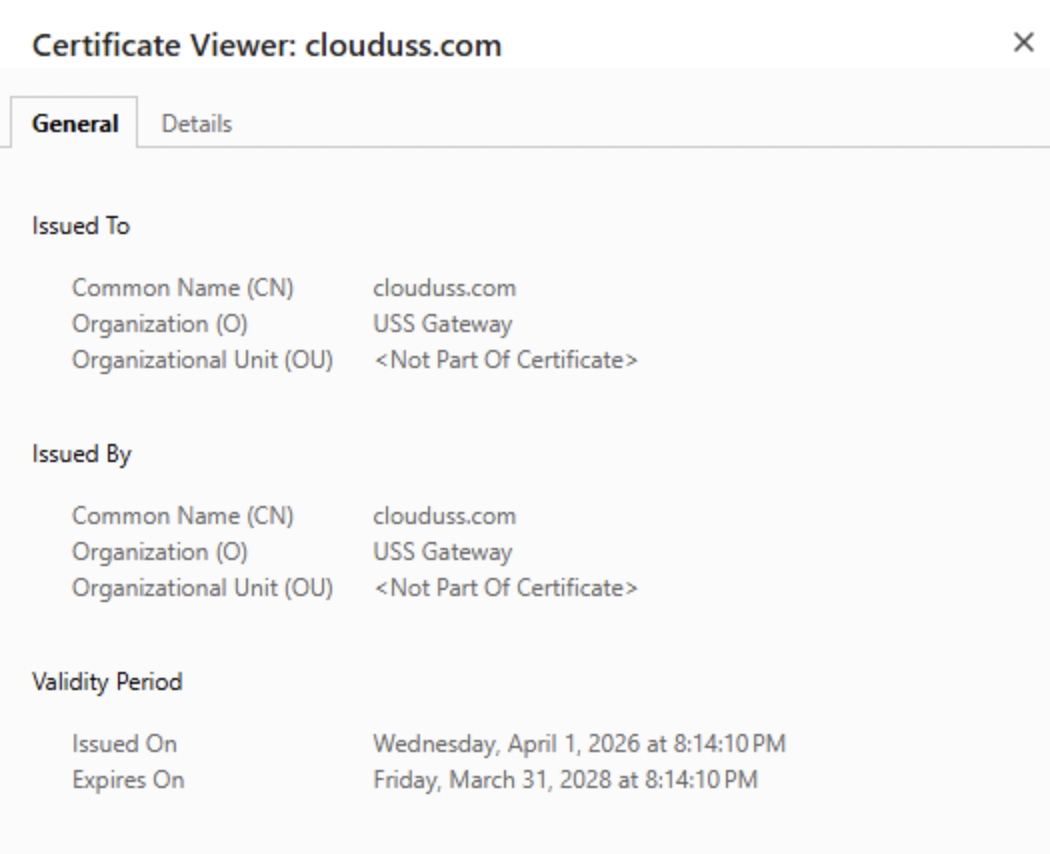This screenshot has width=1050, height=854.
Task: Click USS Gateway organization under Issued By
Action: [x=442, y=552]
